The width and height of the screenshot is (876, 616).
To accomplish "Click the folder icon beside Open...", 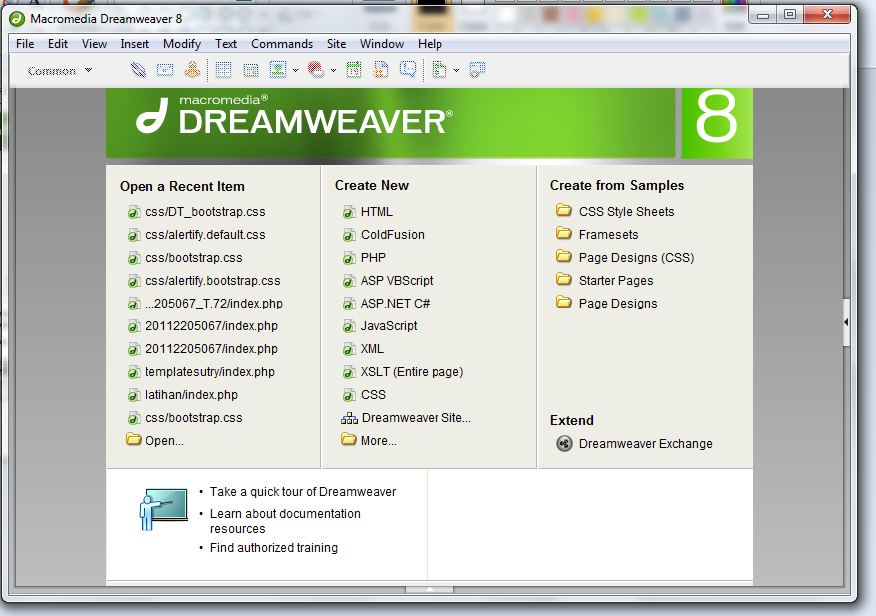I will [134, 439].
